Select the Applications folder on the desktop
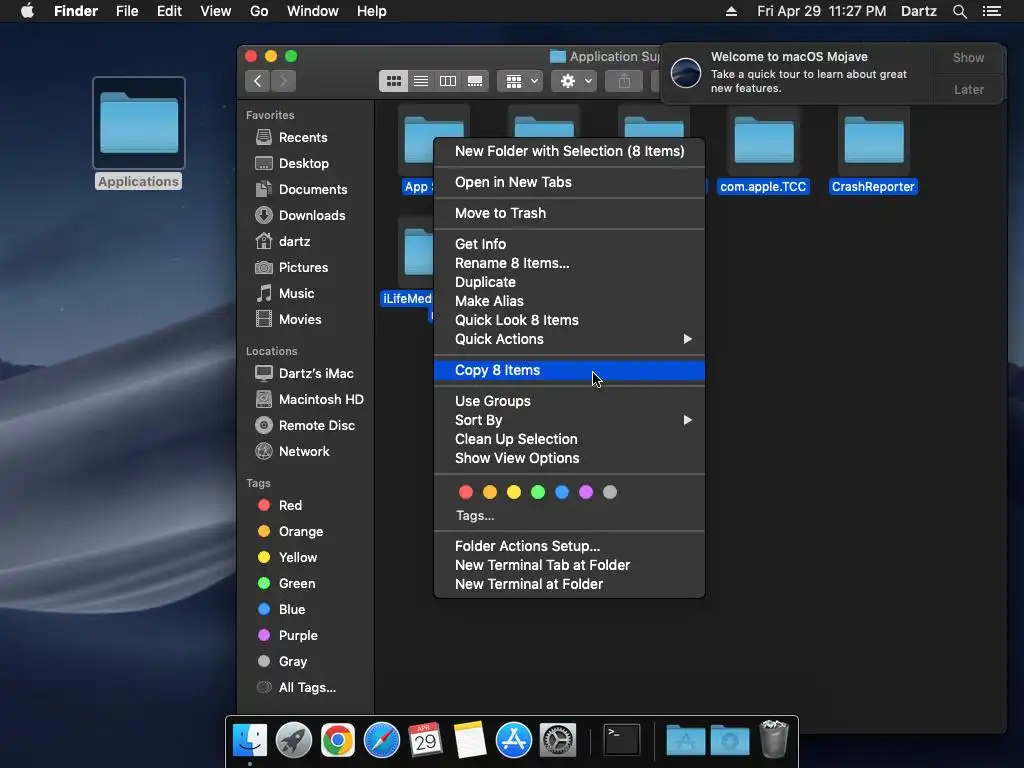 [x=138, y=134]
